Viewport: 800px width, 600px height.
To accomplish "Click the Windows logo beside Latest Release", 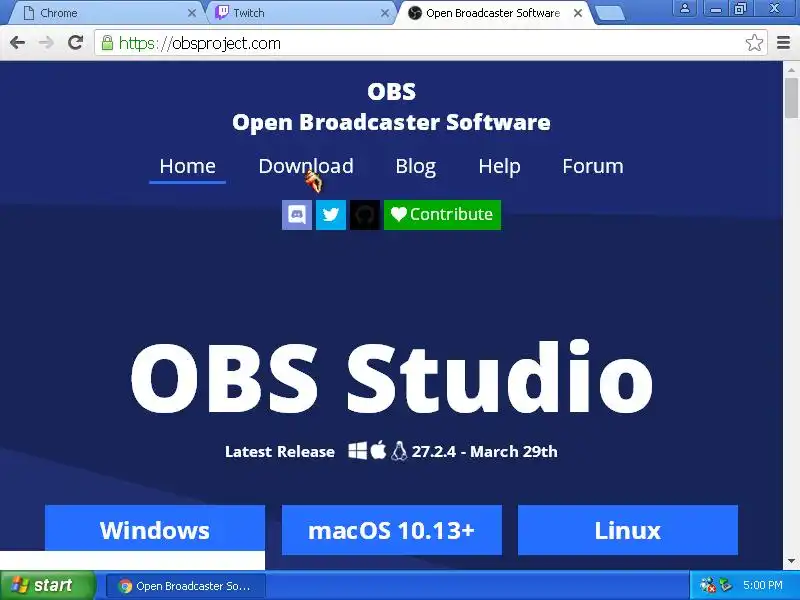I will [x=358, y=451].
